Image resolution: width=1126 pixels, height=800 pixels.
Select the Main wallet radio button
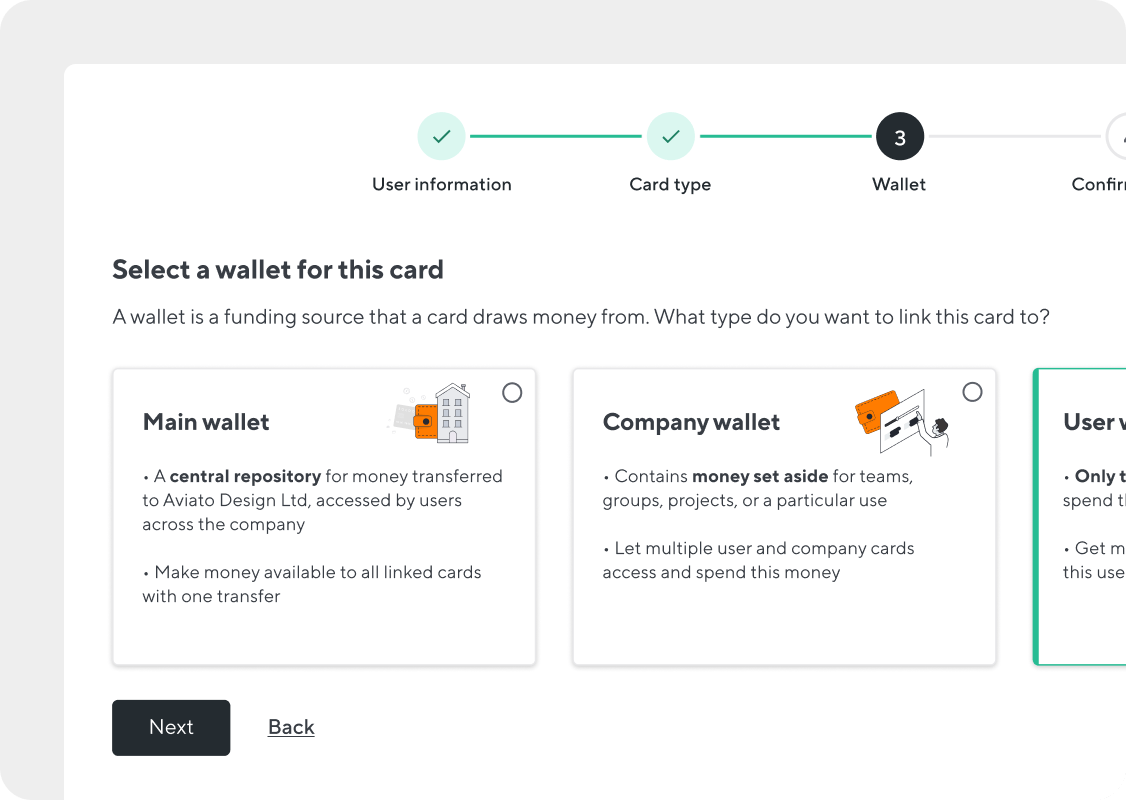pos(512,393)
